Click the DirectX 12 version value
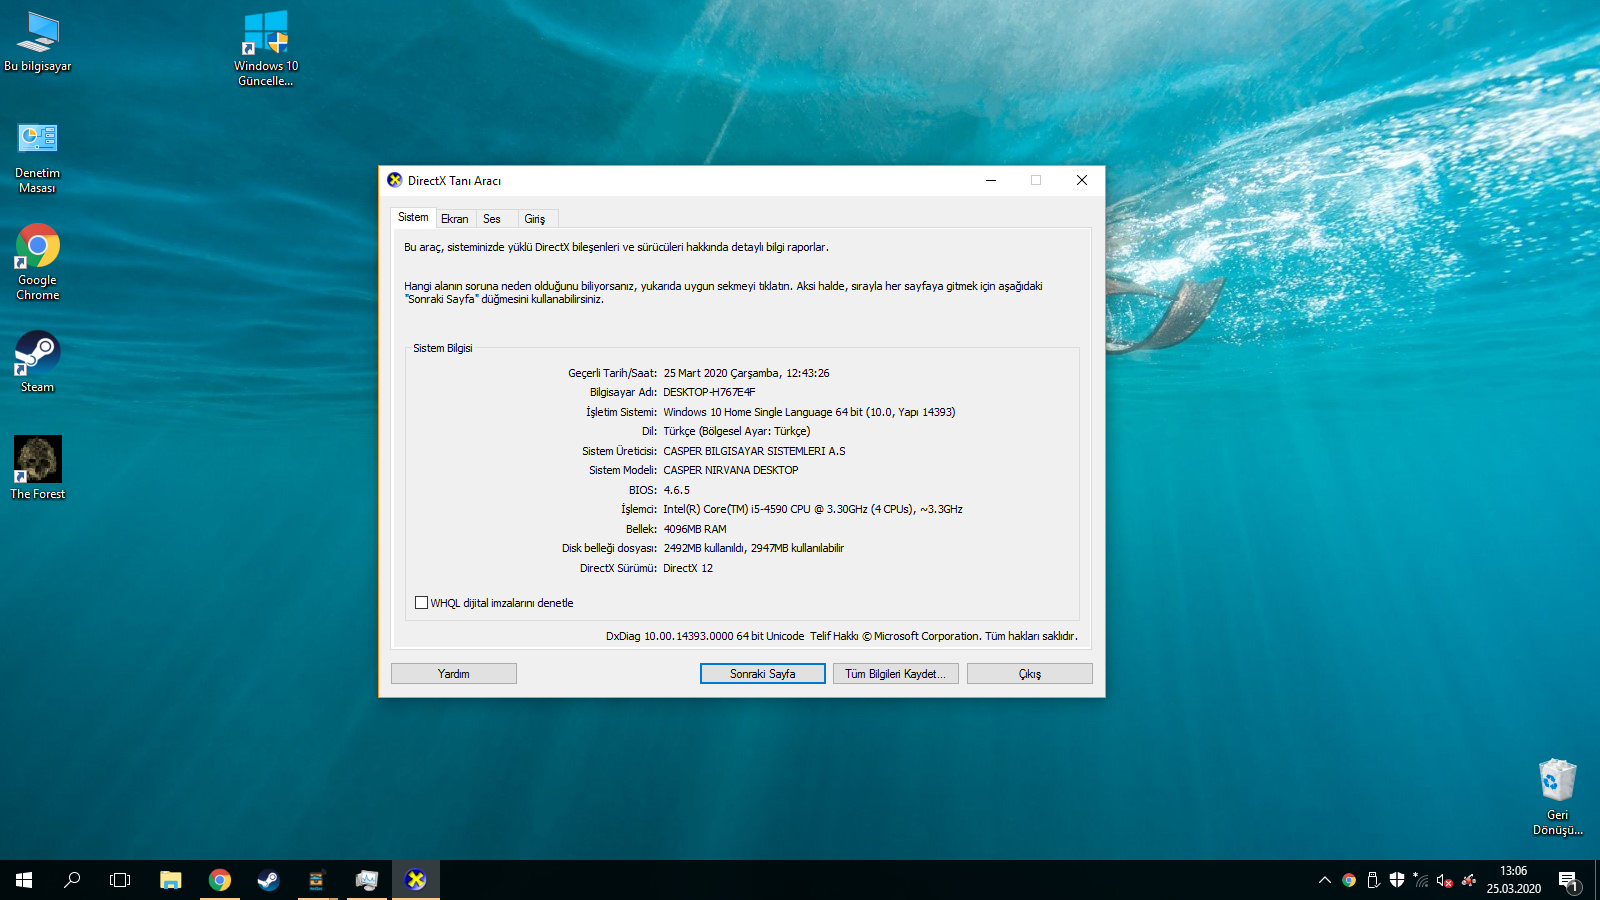Image resolution: width=1600 pixels, height=900 pixels. tap(688, 568)
